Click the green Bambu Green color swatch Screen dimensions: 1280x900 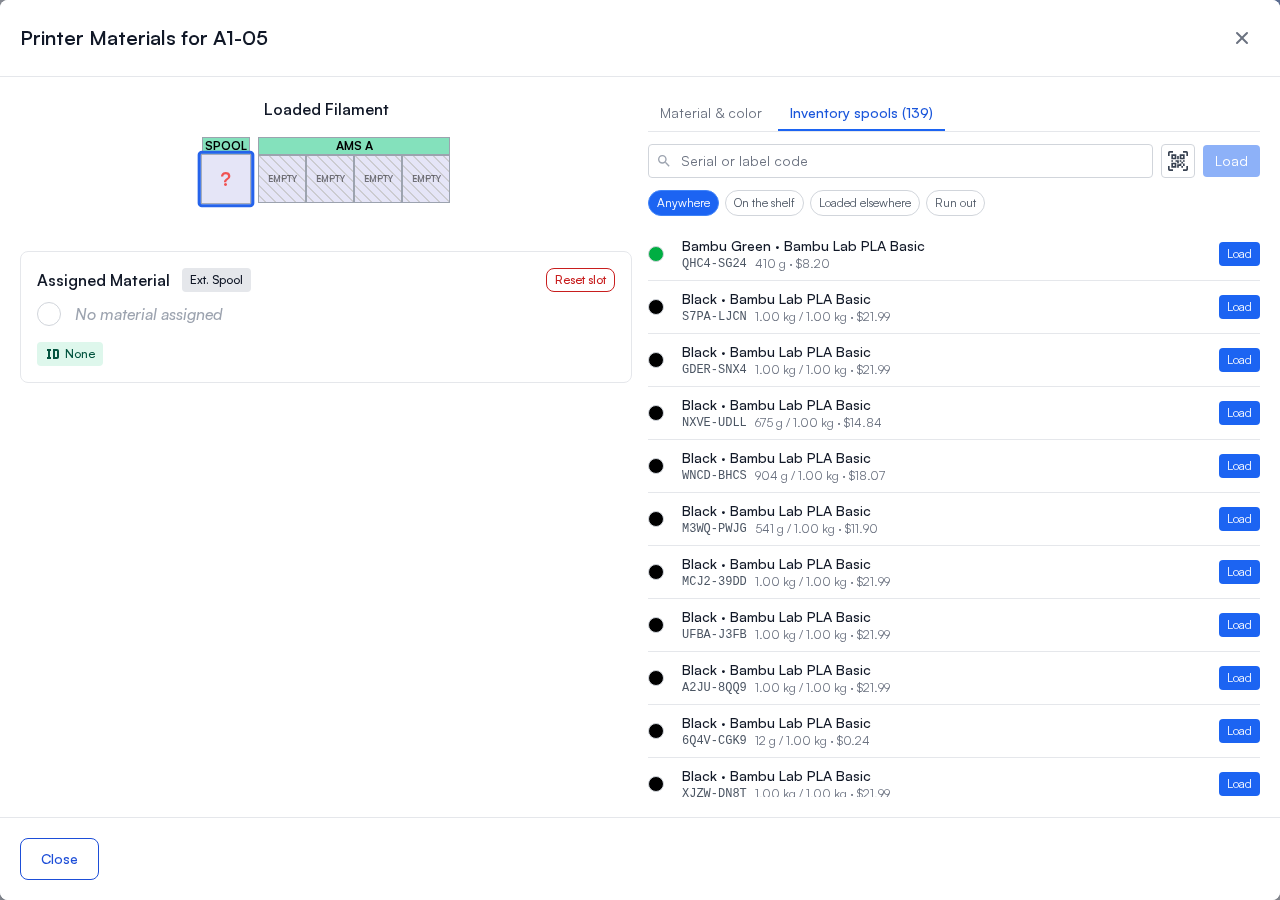pos(656,254)
